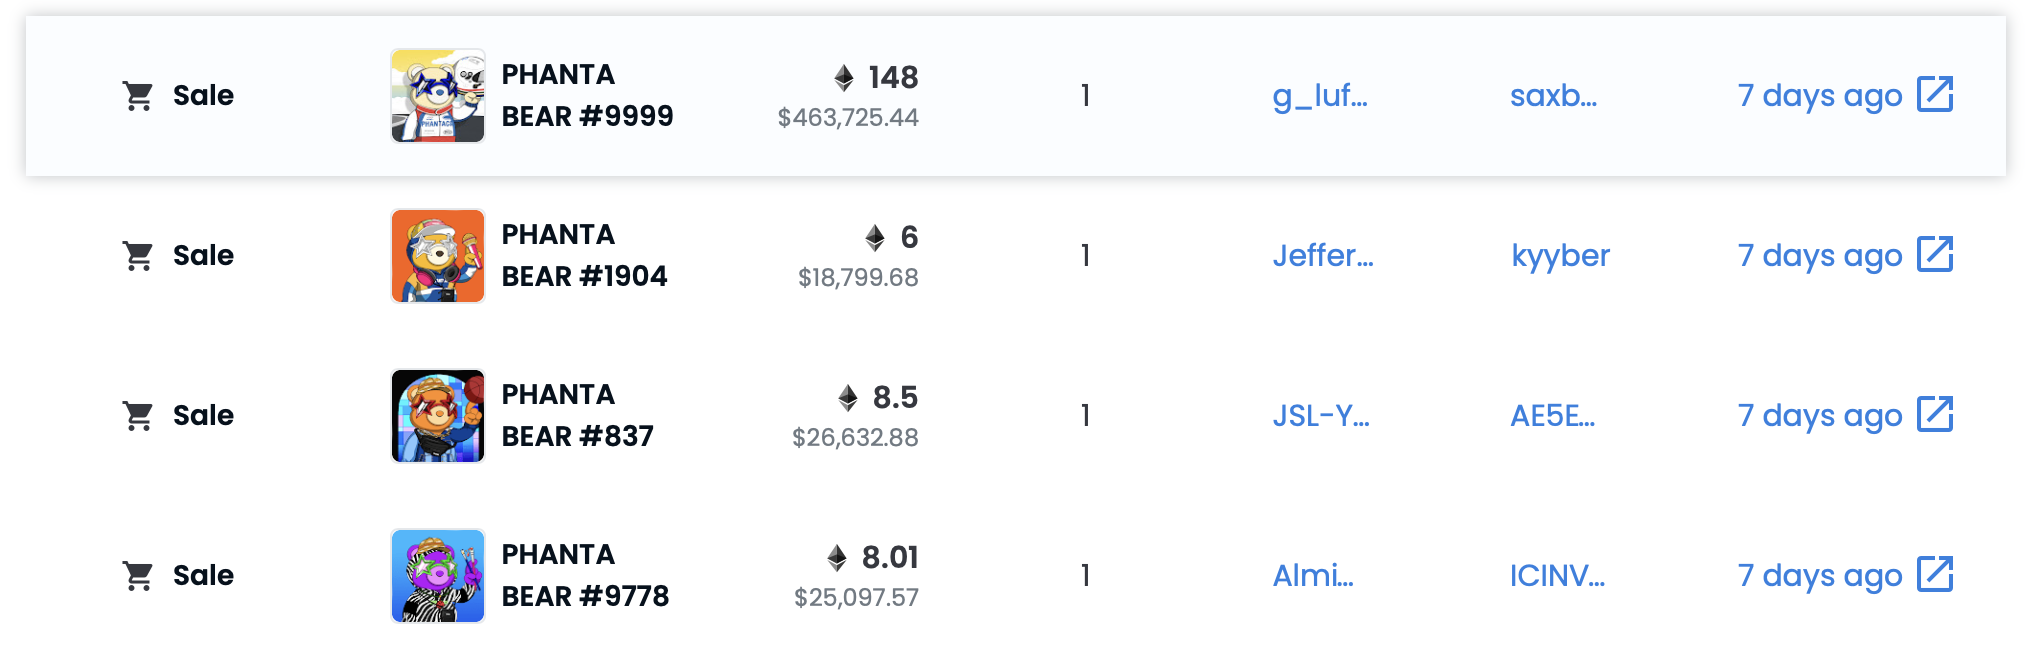Open seller profile g_luf...

coord(1319,96)
